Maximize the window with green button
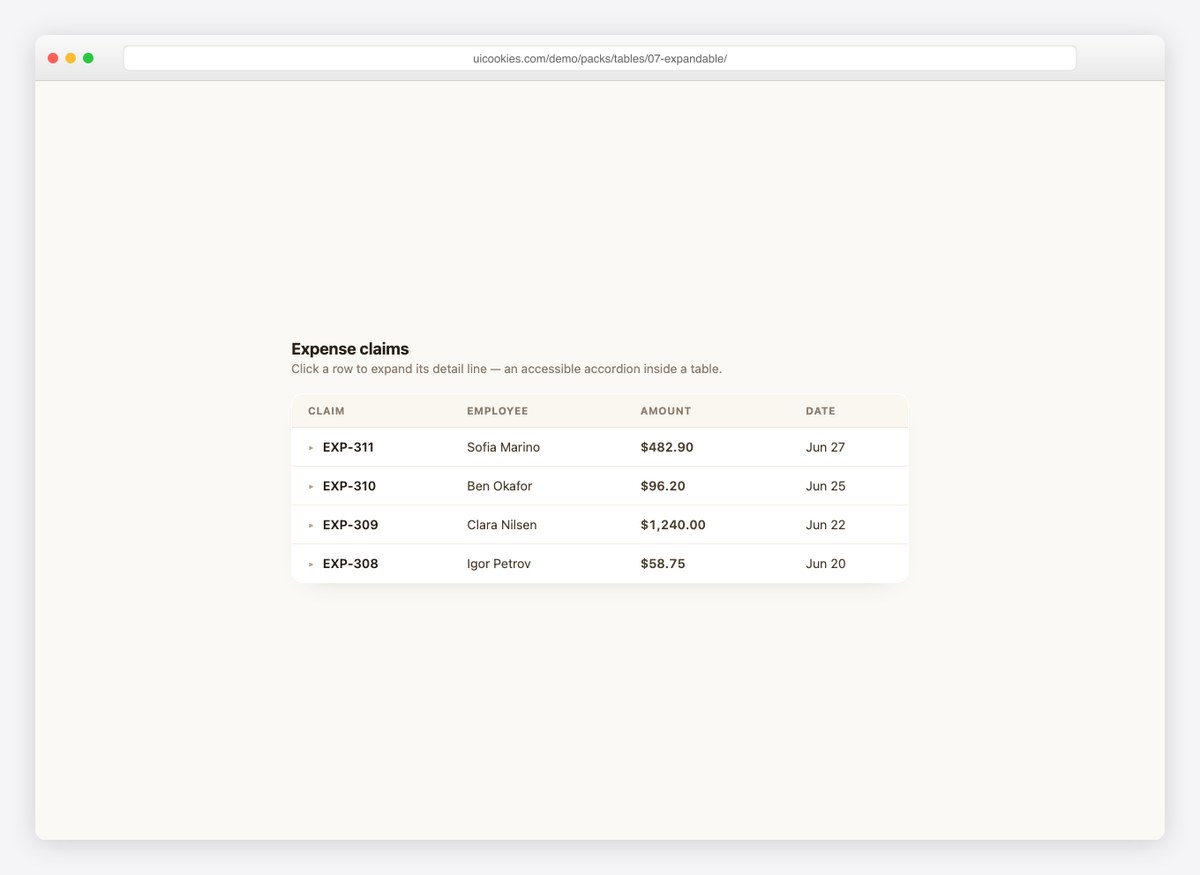This screenshot has width=1200, height=875. [x=88, y=58]
